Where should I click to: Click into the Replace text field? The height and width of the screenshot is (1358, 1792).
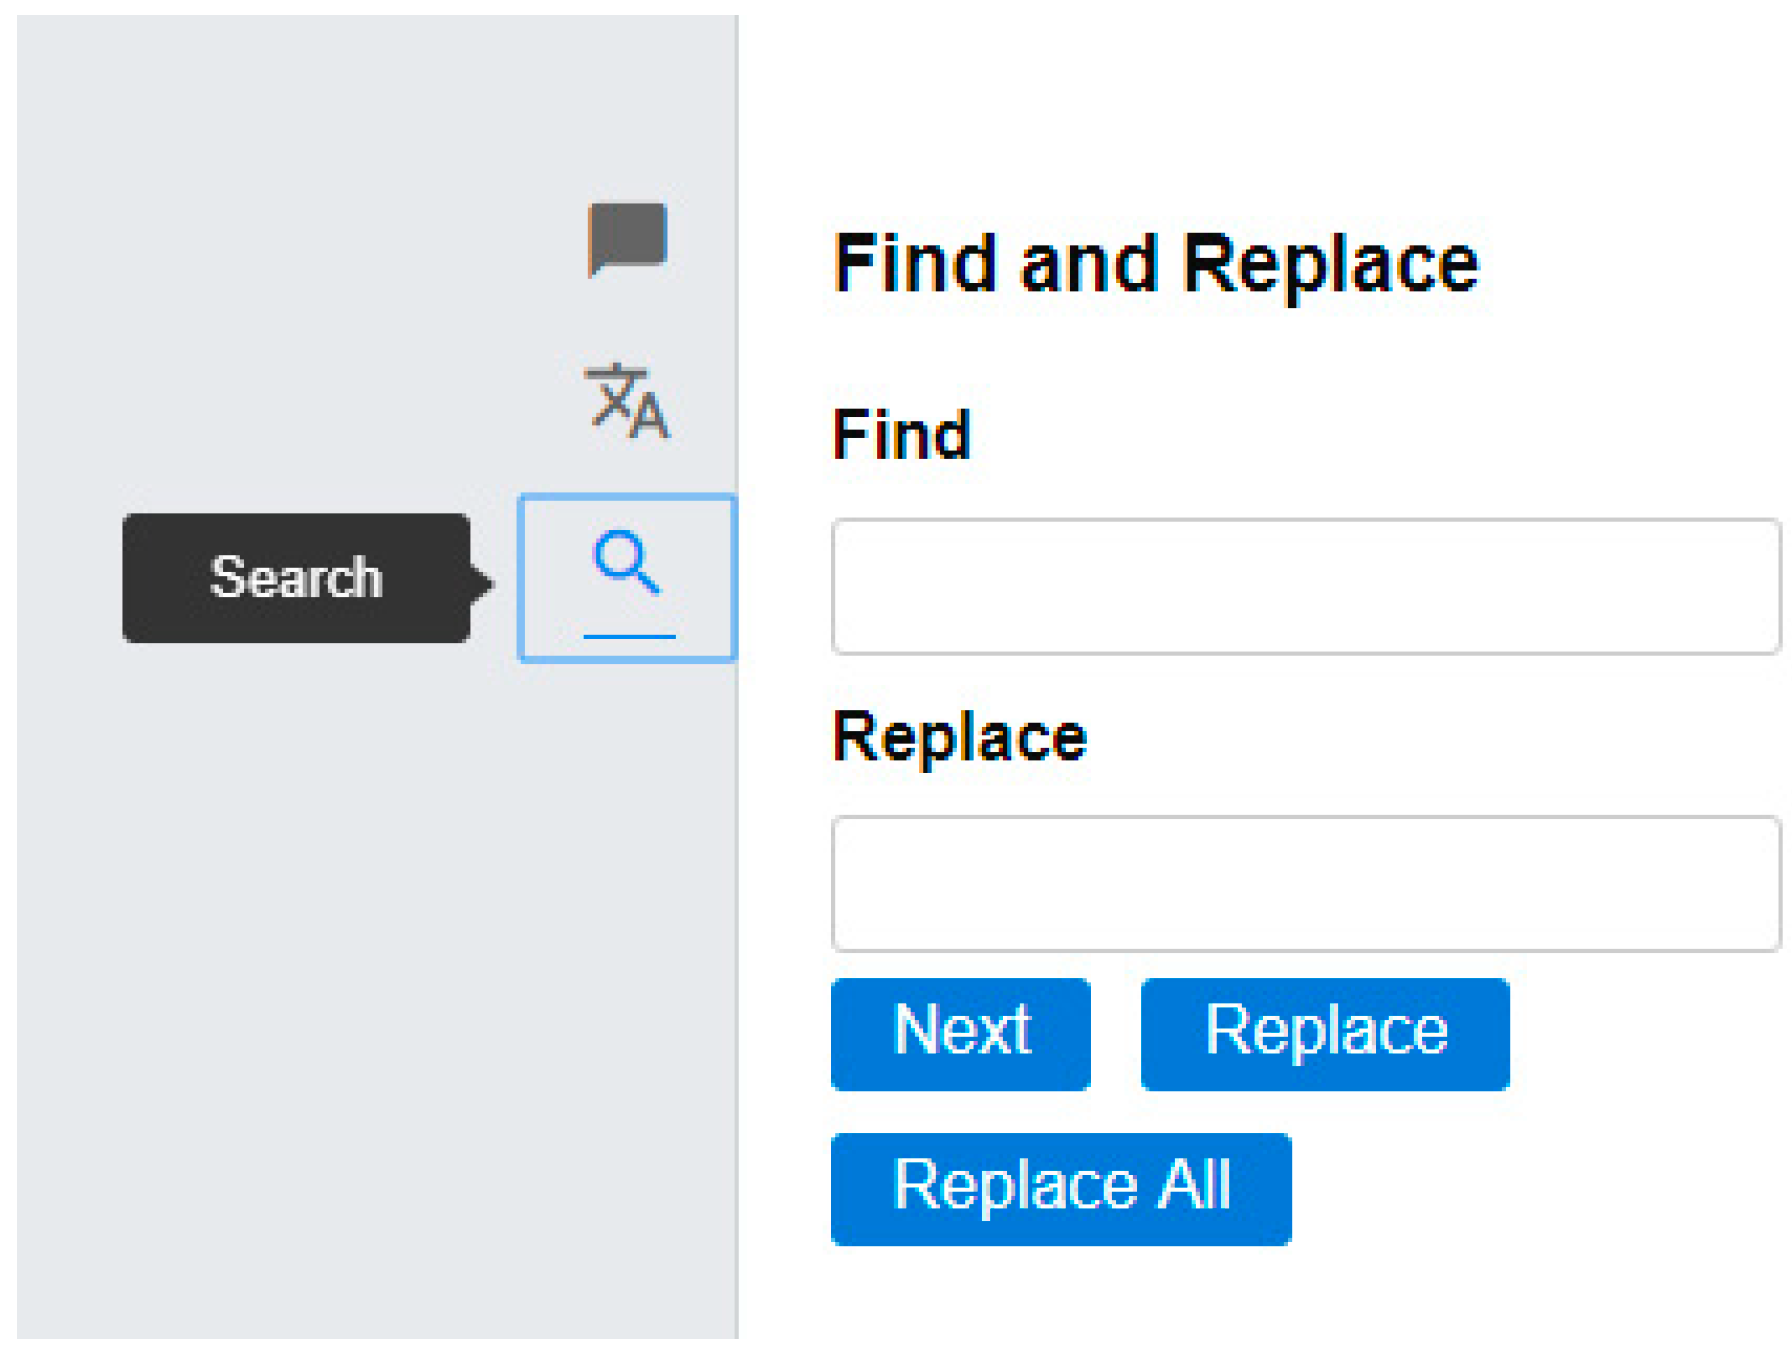1305,884
